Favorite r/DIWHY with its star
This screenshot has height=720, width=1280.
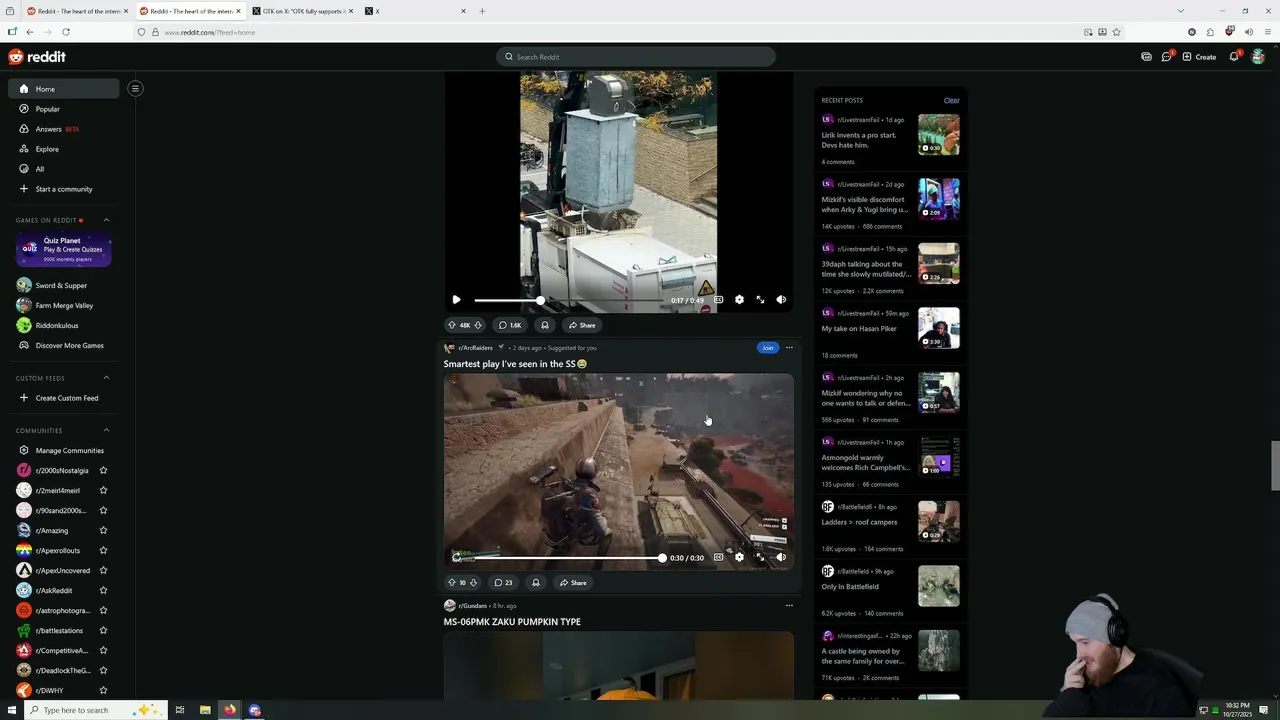click(103, 691)
